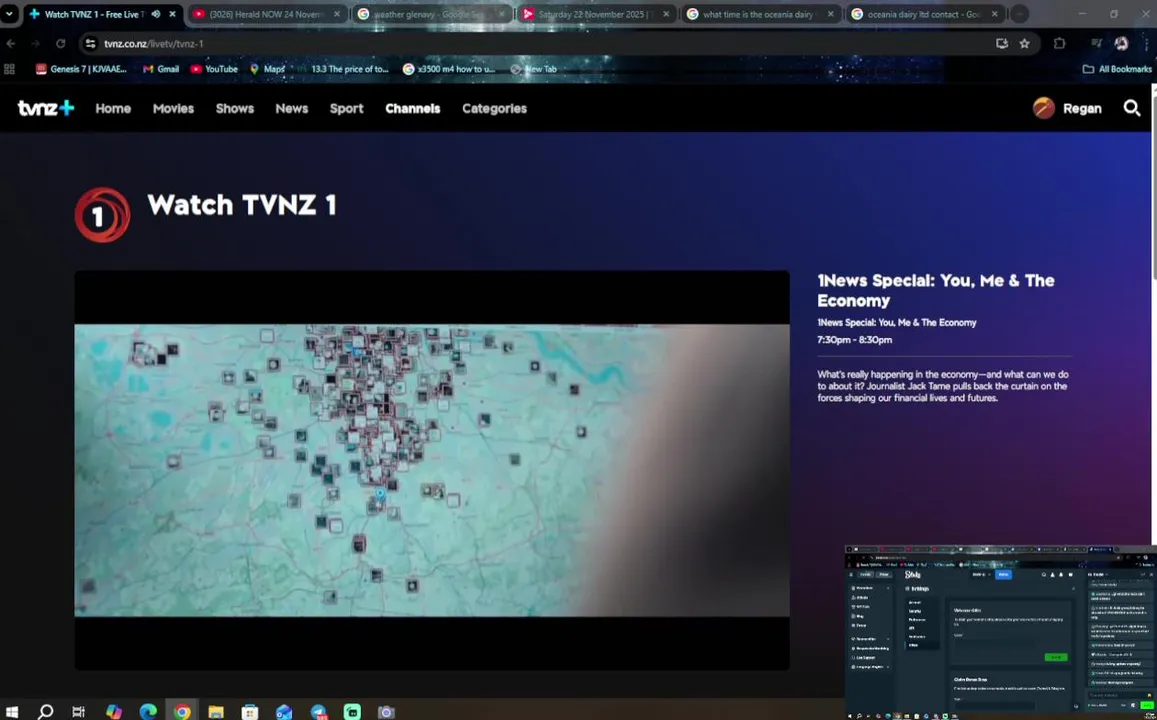Click the install/cast screen icon in address bar
The image size is (1157, 720).
pos(1001,44)
